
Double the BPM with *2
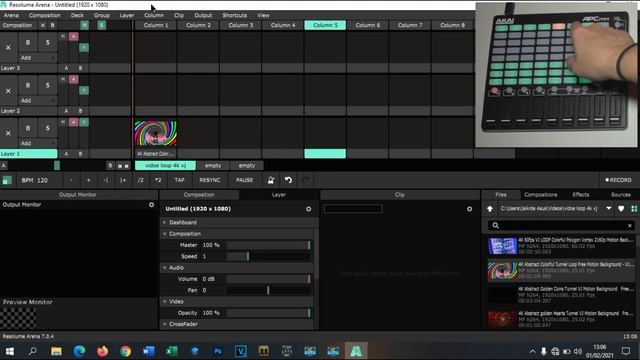tap(158, 180)
